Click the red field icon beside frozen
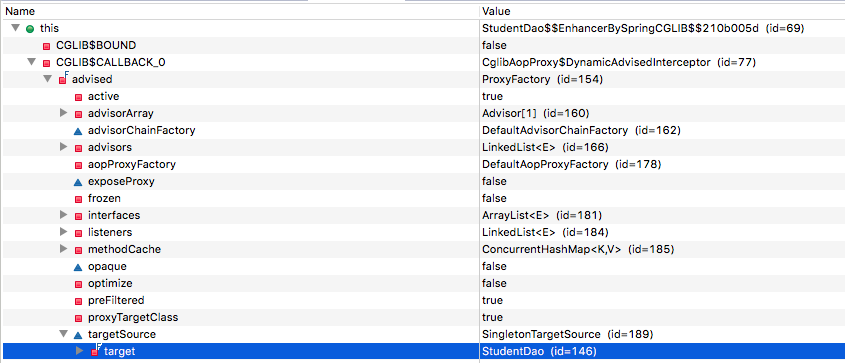 [78, 199]
